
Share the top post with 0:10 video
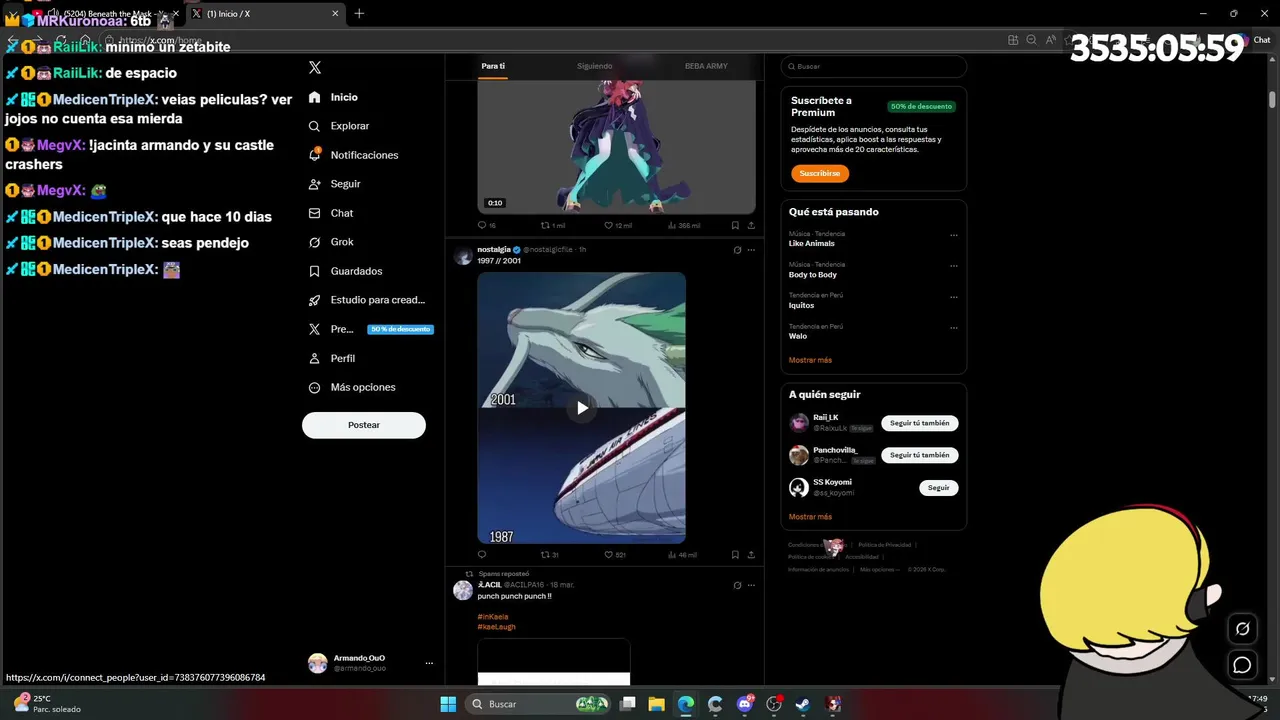(751, 226)
